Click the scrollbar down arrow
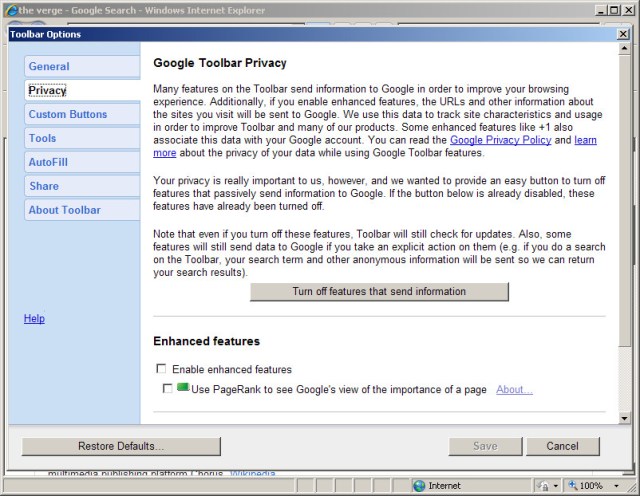This screenshot has width=640, height=496. pyautogui.click(x=624, y=418)
